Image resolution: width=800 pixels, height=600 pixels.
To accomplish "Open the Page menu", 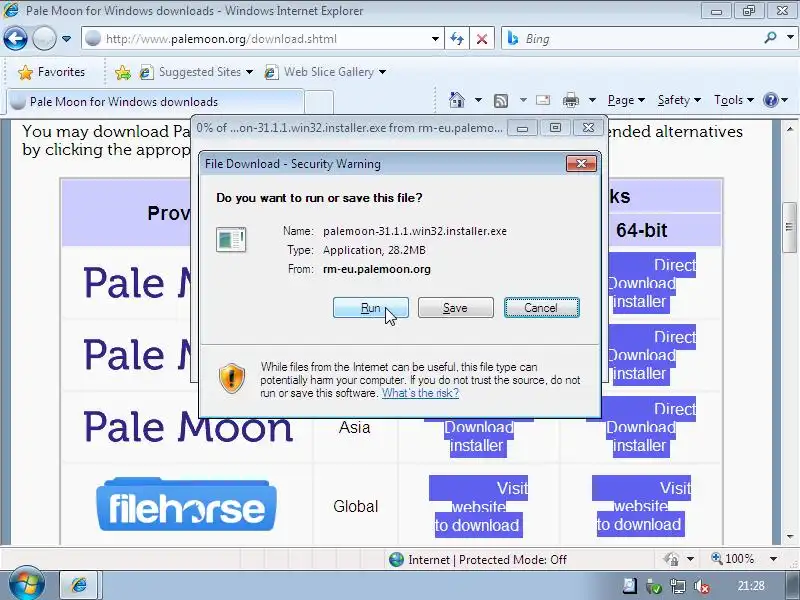I will tap(626, 100).
